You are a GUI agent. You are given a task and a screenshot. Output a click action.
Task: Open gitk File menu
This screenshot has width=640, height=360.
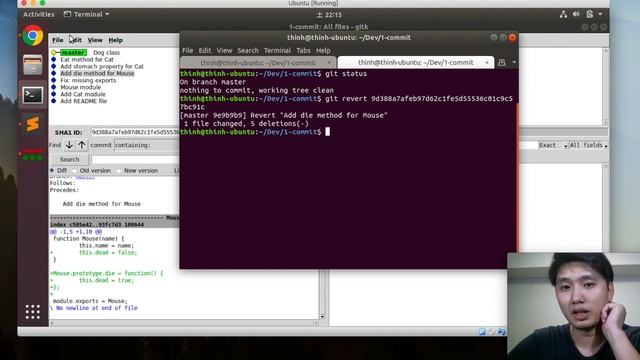click(58, 40)
